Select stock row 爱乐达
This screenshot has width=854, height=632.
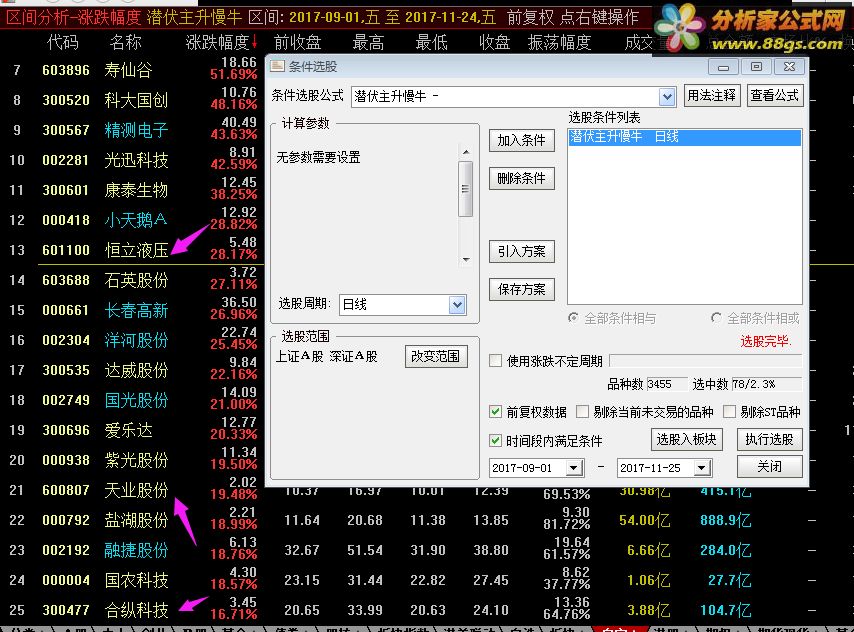[129, 430]
